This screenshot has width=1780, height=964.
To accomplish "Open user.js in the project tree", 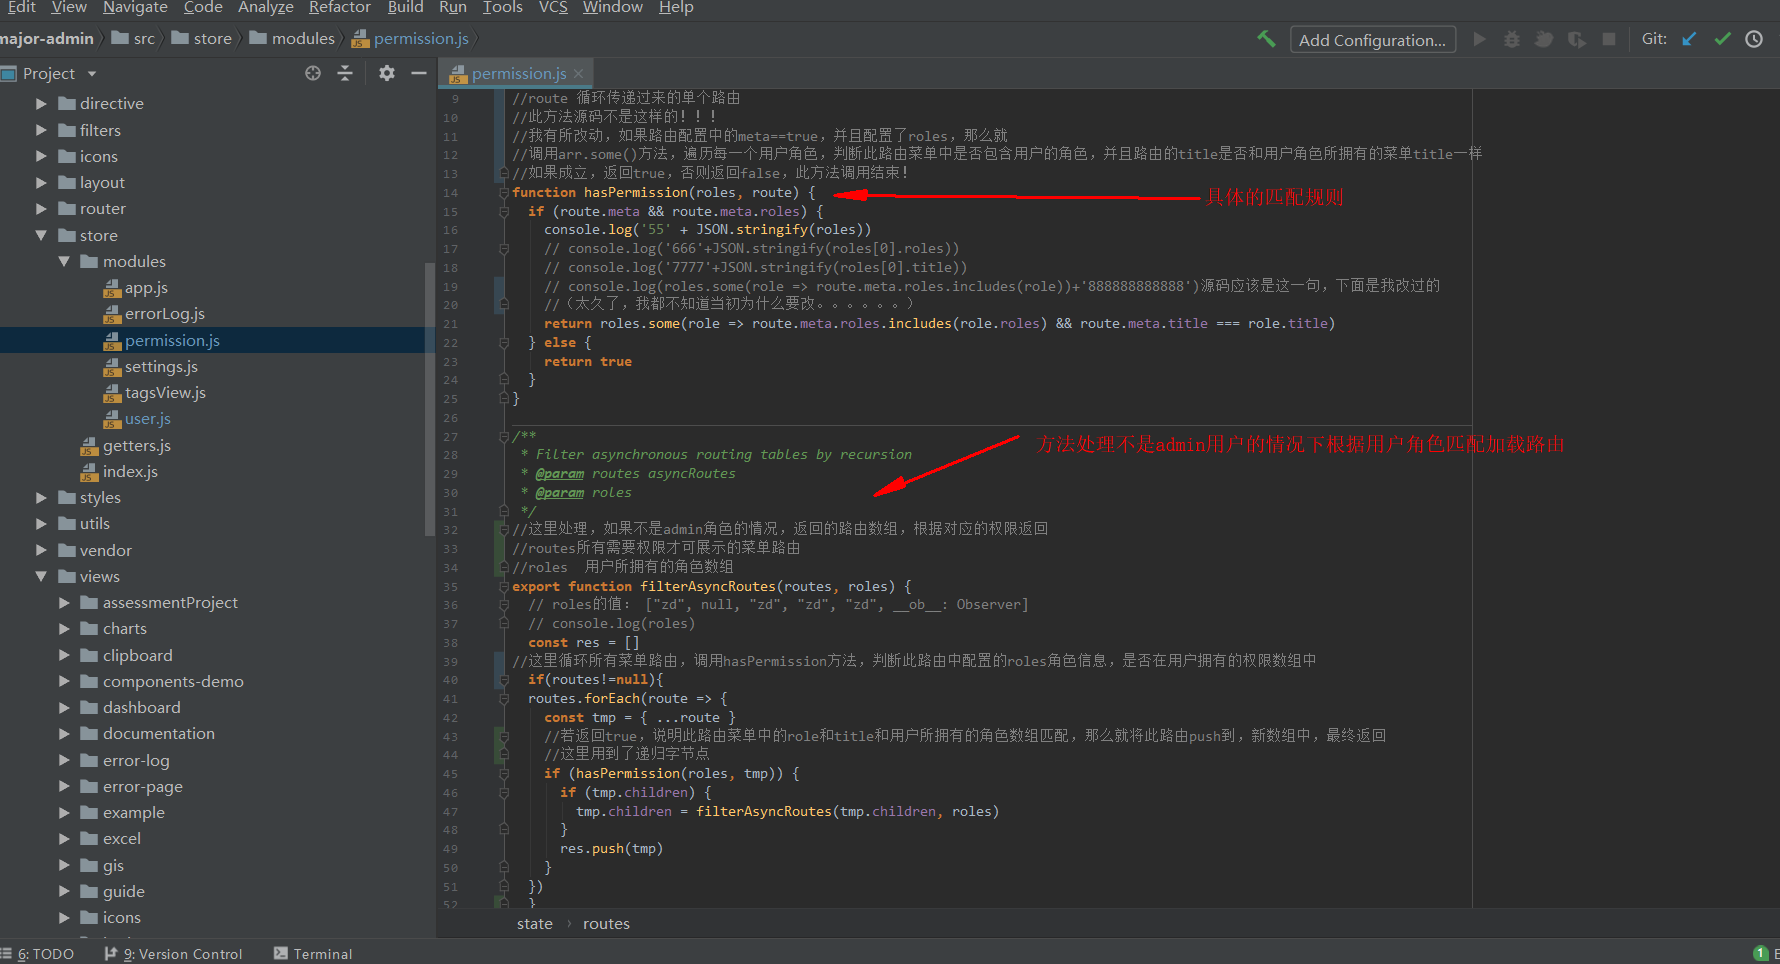I will (x=148, y=419).
